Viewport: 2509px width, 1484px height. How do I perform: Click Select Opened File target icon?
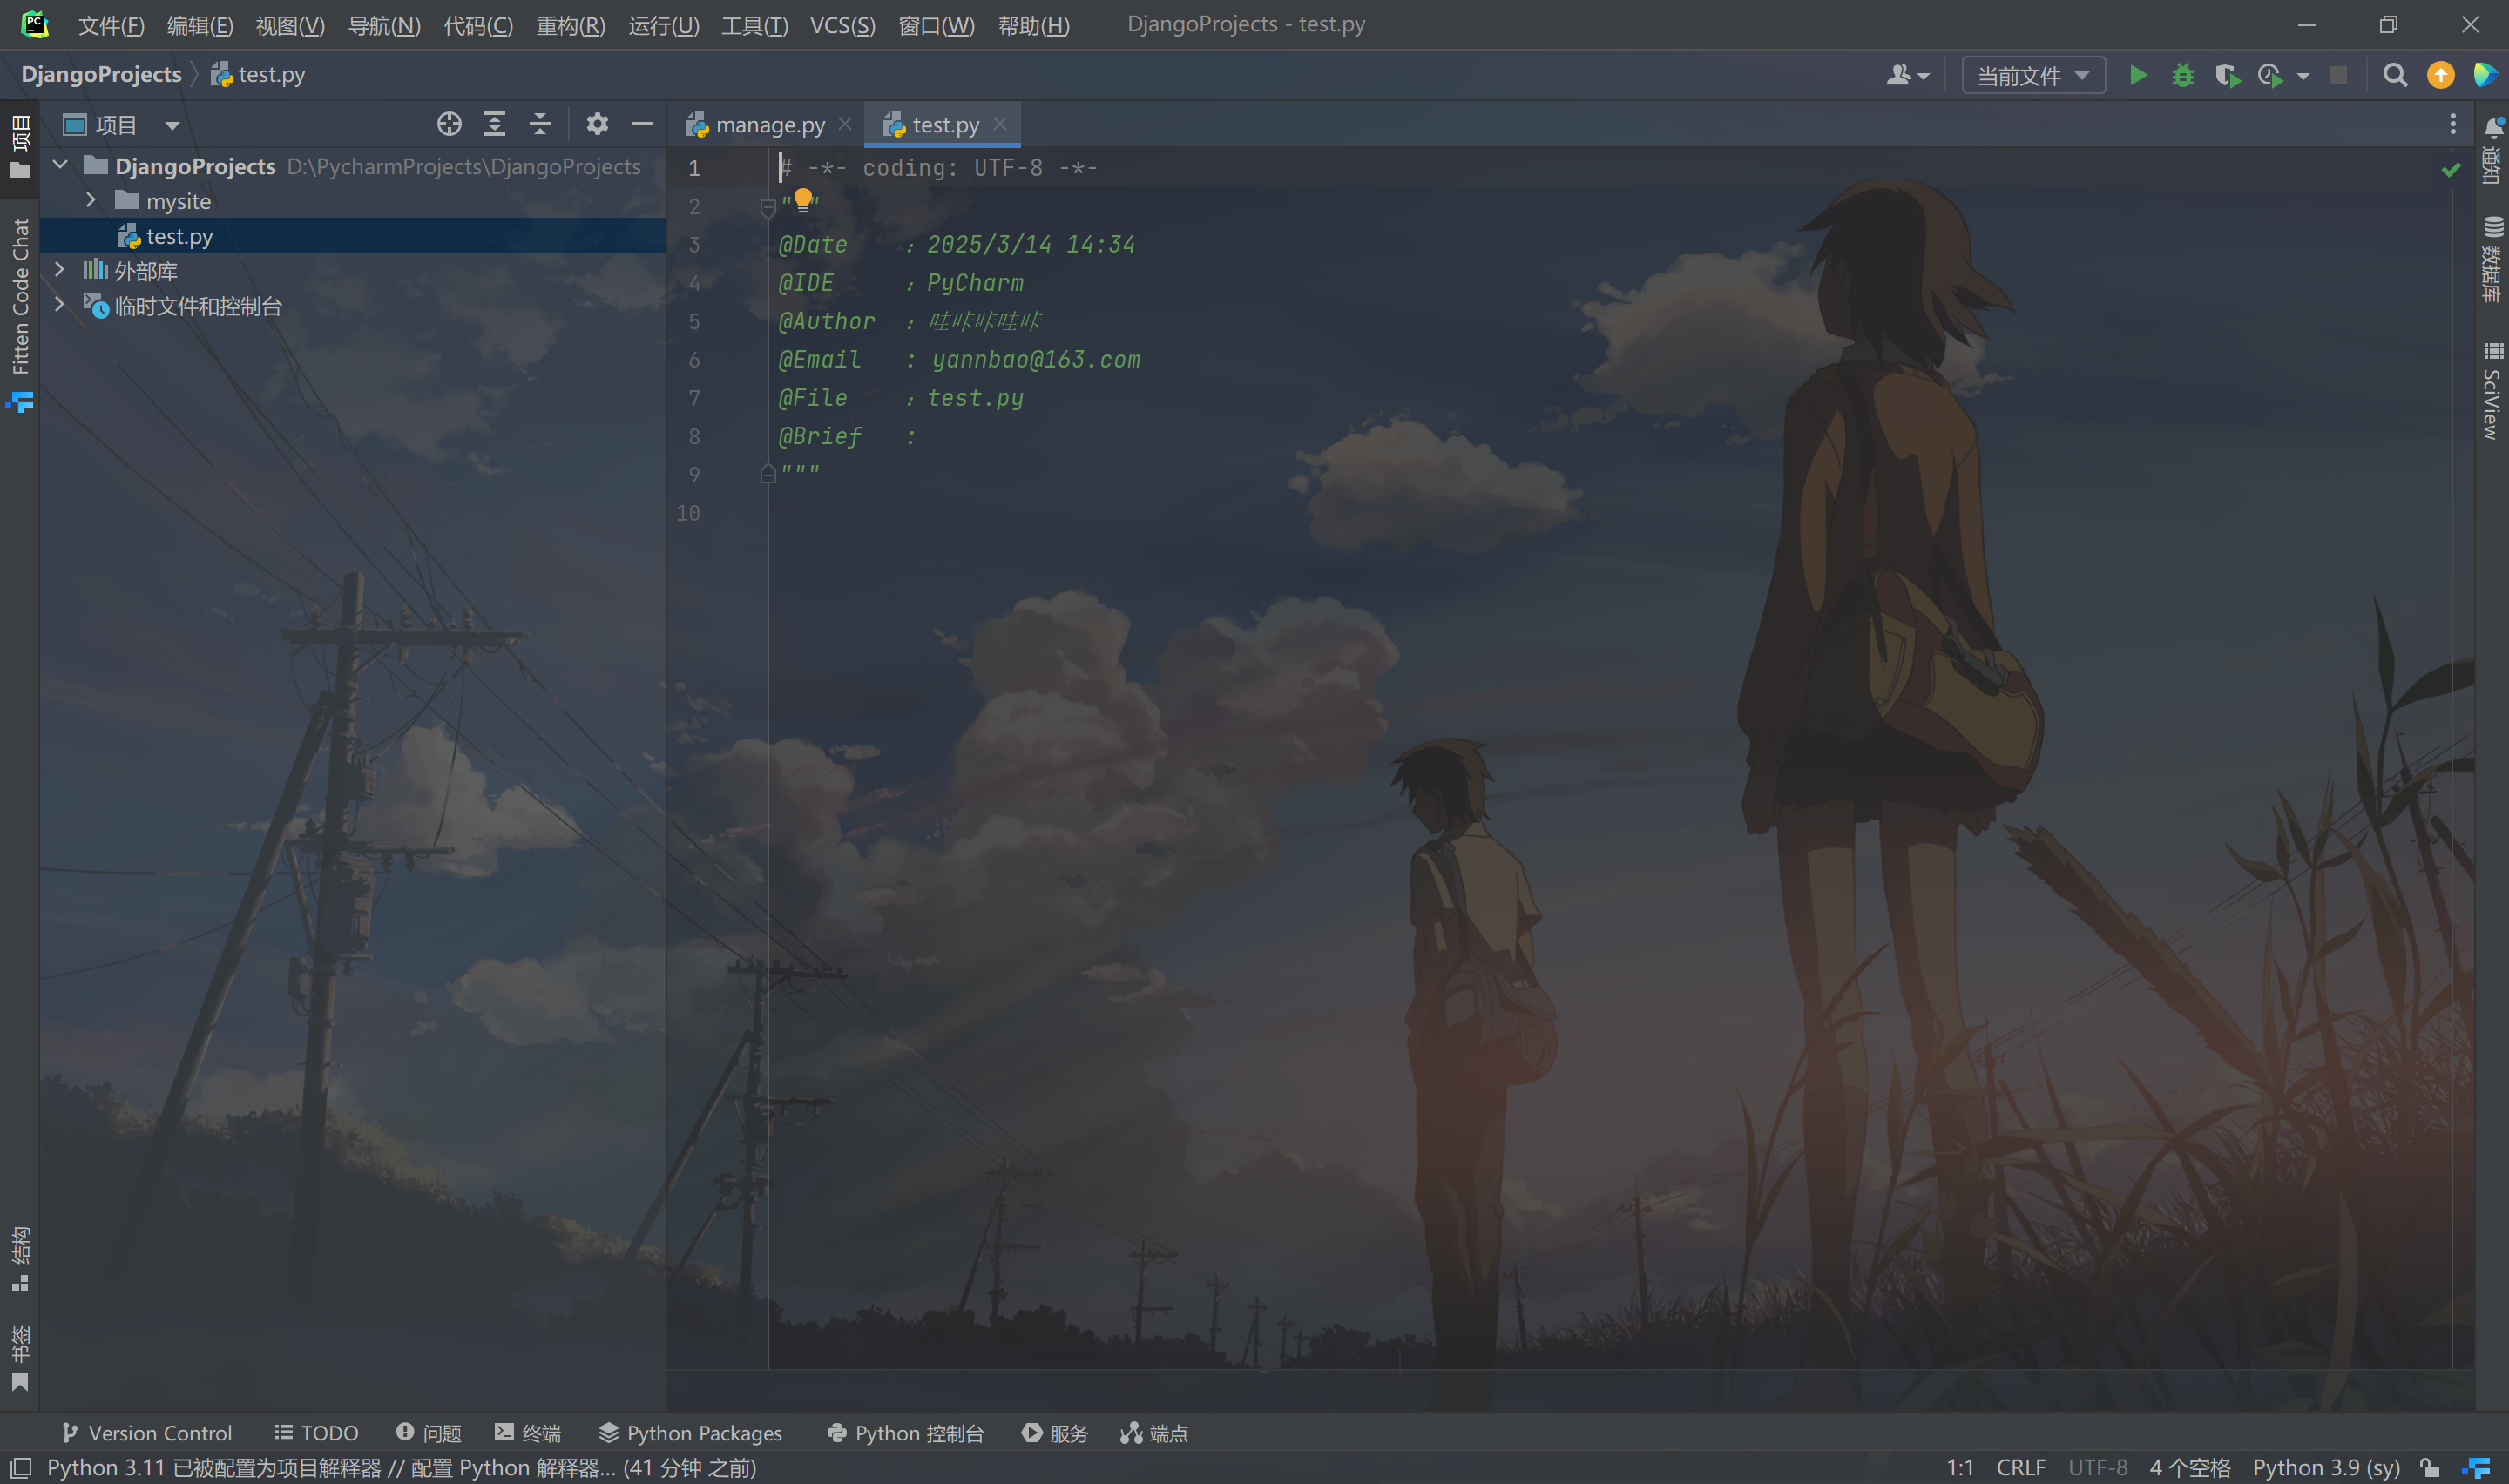[x=449, y=124]
